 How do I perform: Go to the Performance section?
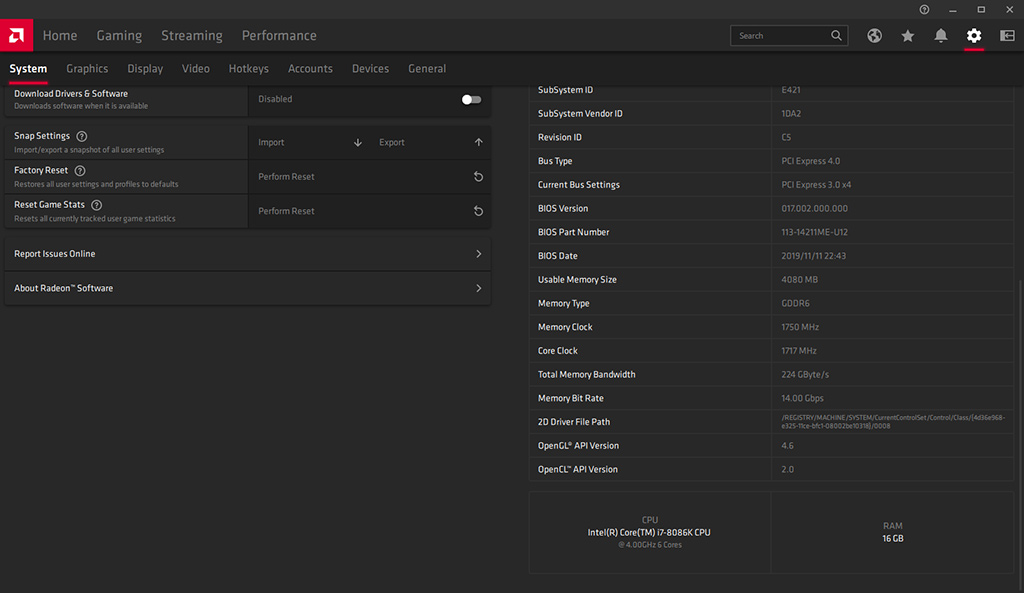[x=279, y=36]
